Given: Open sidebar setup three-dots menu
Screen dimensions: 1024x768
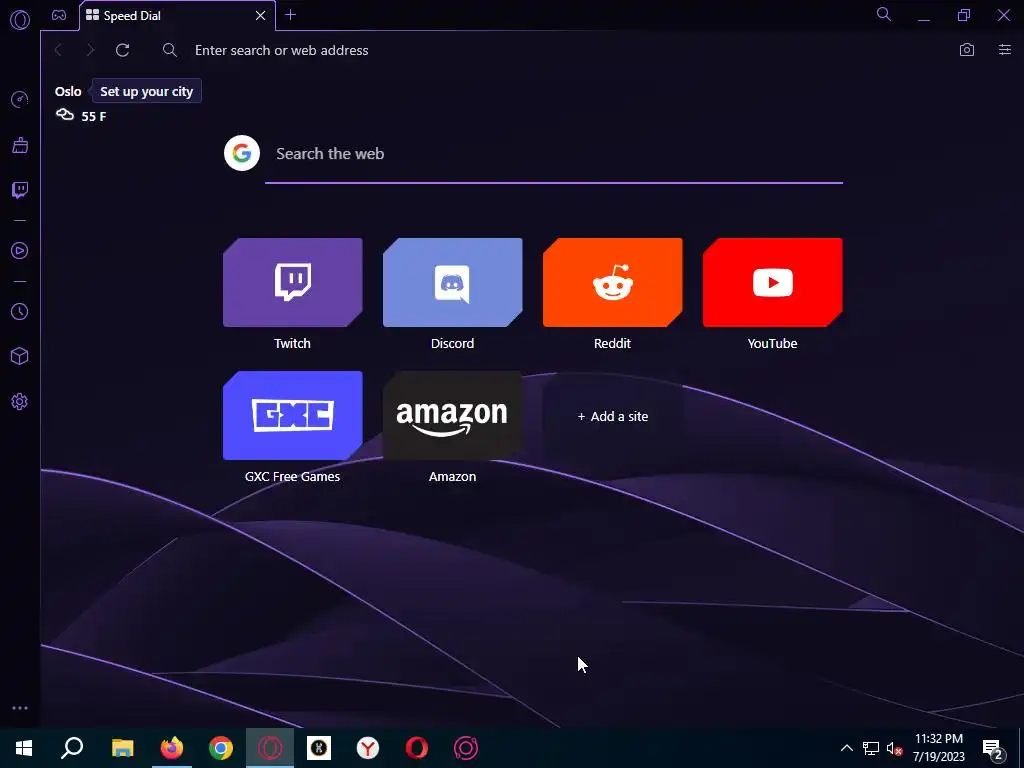Looking at the screenshot, I should pyautogui.click(x=20, y=708).
